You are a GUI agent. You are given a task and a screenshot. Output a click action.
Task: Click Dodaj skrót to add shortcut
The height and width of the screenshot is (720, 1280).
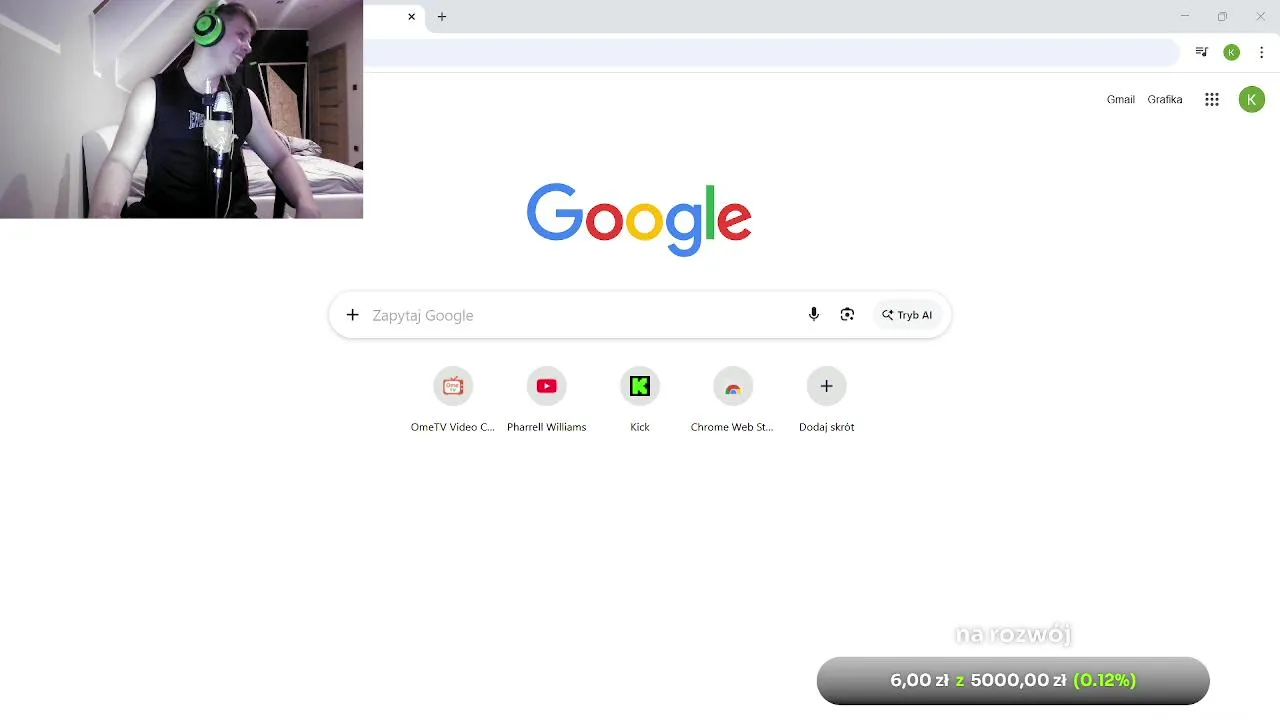pos(826,399)
